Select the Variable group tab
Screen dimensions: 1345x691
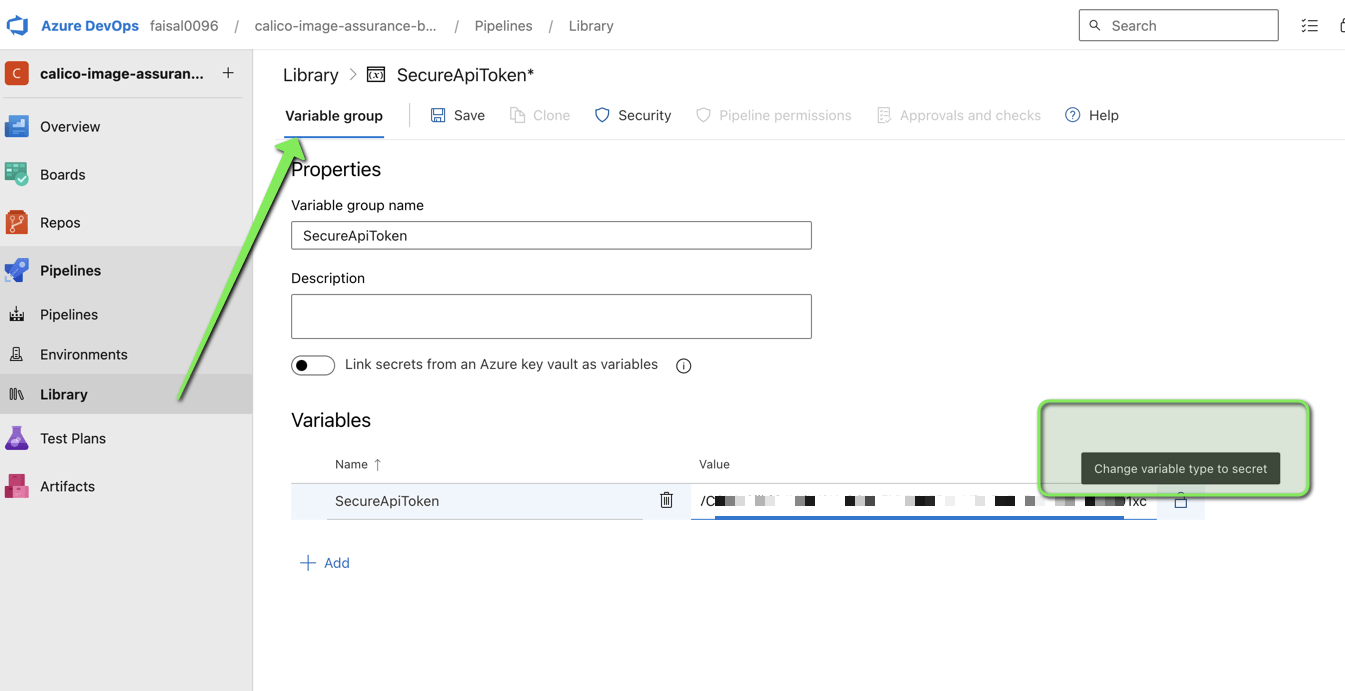tap(334, 115)
